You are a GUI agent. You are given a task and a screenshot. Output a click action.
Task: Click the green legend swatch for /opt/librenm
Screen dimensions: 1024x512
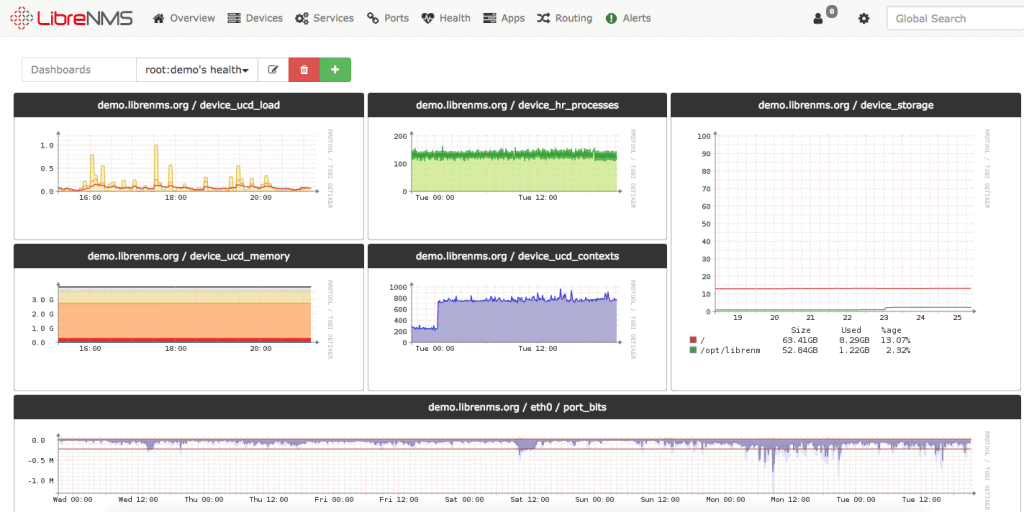click(x=693, y=351)
